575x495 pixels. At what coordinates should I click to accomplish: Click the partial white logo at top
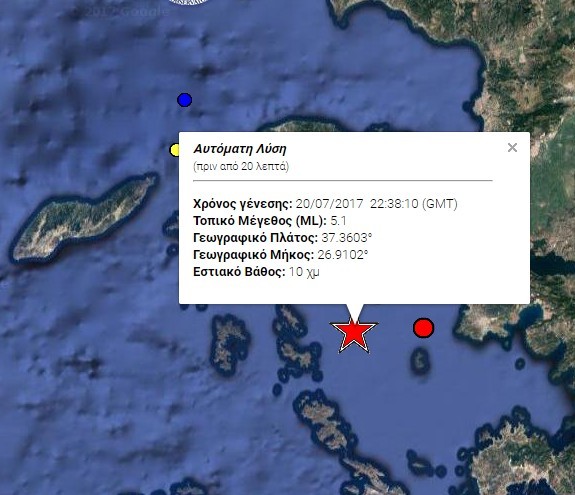click(x=190, y=2)
